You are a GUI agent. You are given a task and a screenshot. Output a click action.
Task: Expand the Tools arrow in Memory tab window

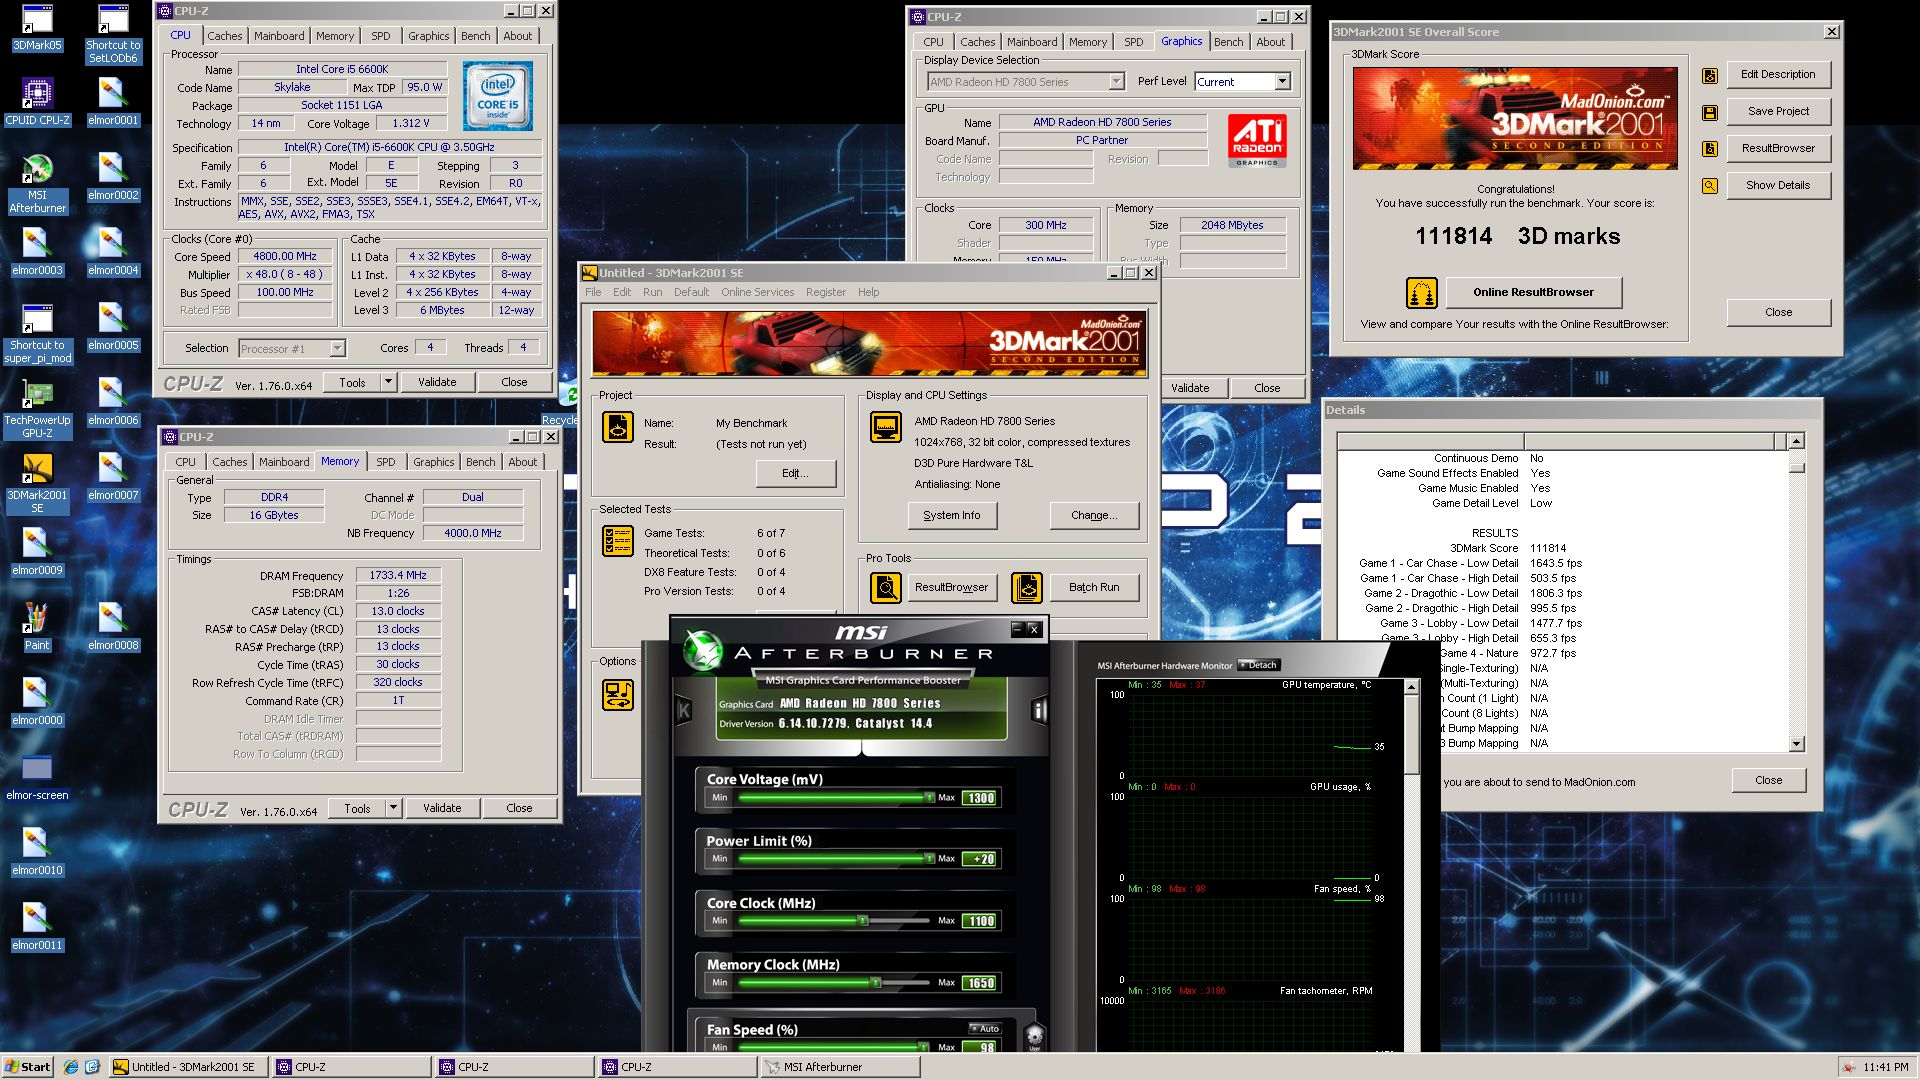coord(393,808)
